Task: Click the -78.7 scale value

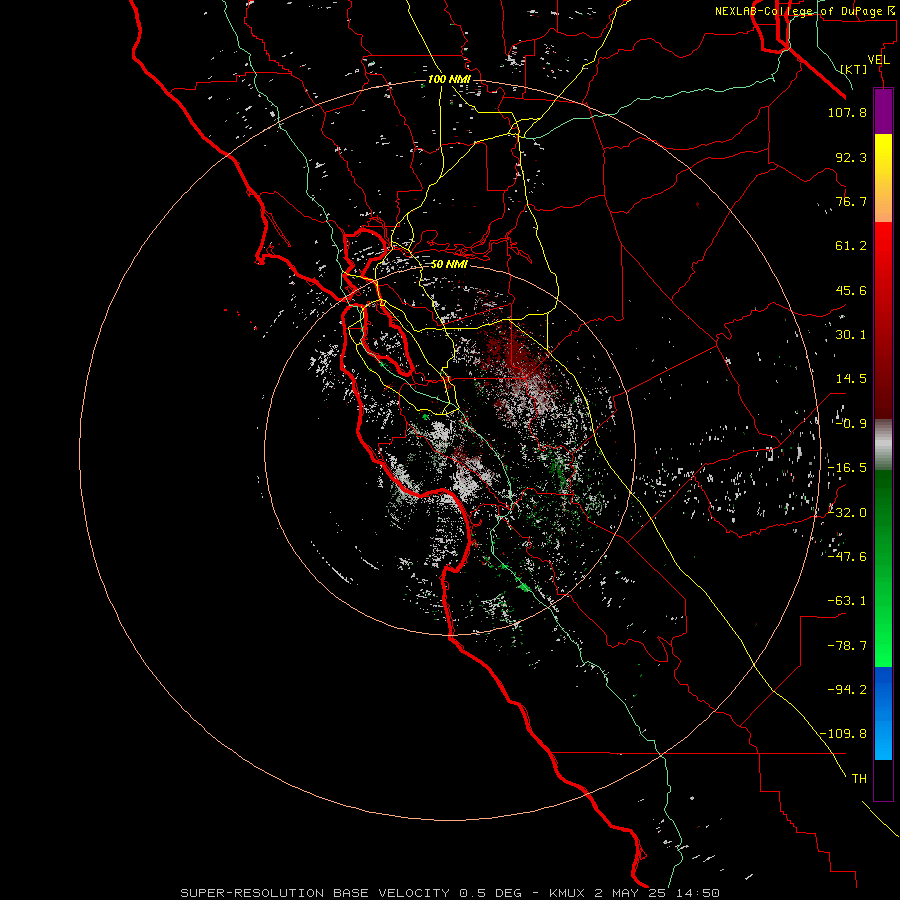Action: point(847,646)
